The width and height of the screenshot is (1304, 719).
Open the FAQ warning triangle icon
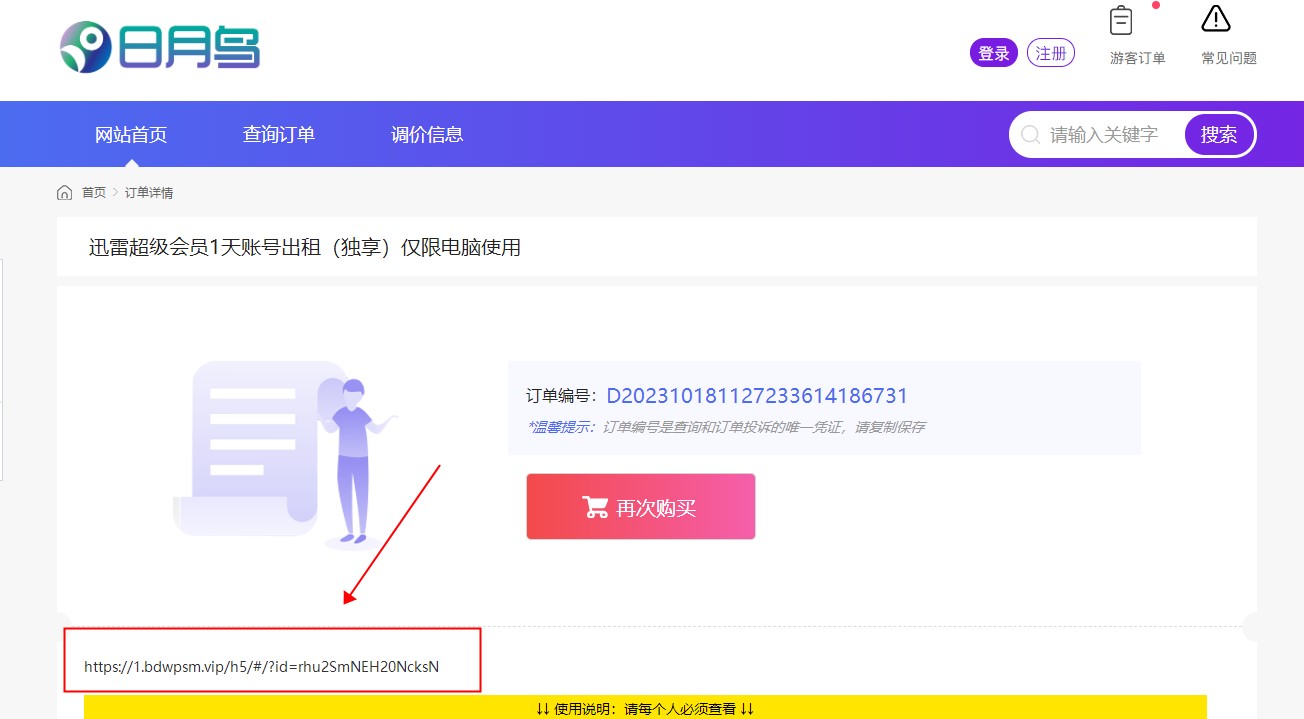tap(1216, 19)
